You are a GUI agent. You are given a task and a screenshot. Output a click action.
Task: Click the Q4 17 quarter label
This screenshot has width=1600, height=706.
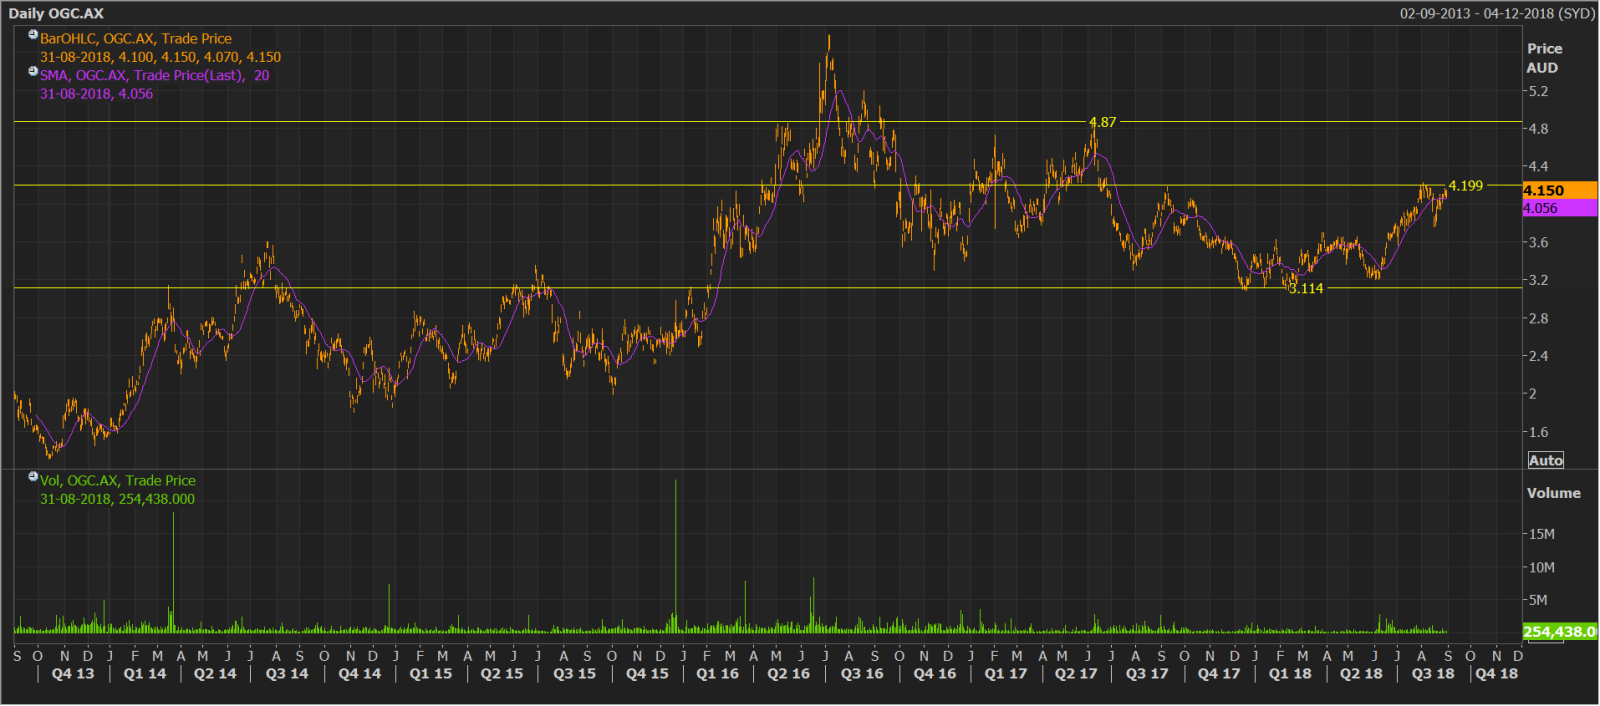click(1219, 674)
